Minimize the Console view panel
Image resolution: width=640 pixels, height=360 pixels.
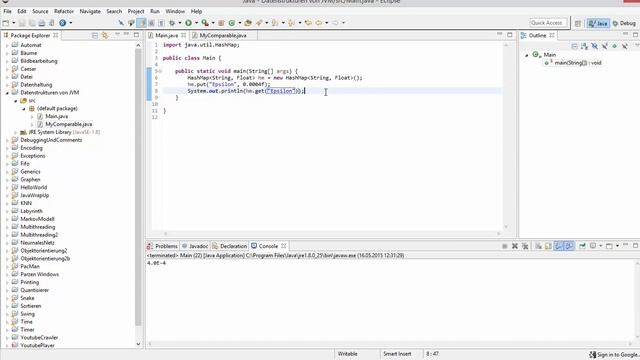tap(625, 245)
